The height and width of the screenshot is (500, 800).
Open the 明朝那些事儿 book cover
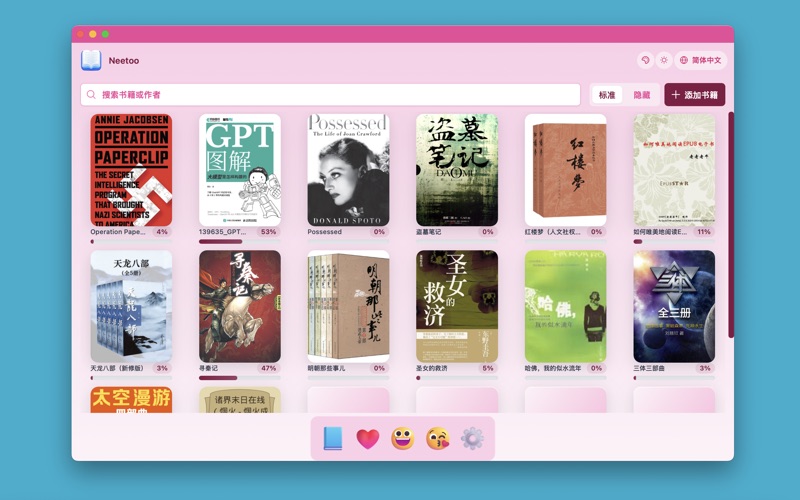(348, 306)
